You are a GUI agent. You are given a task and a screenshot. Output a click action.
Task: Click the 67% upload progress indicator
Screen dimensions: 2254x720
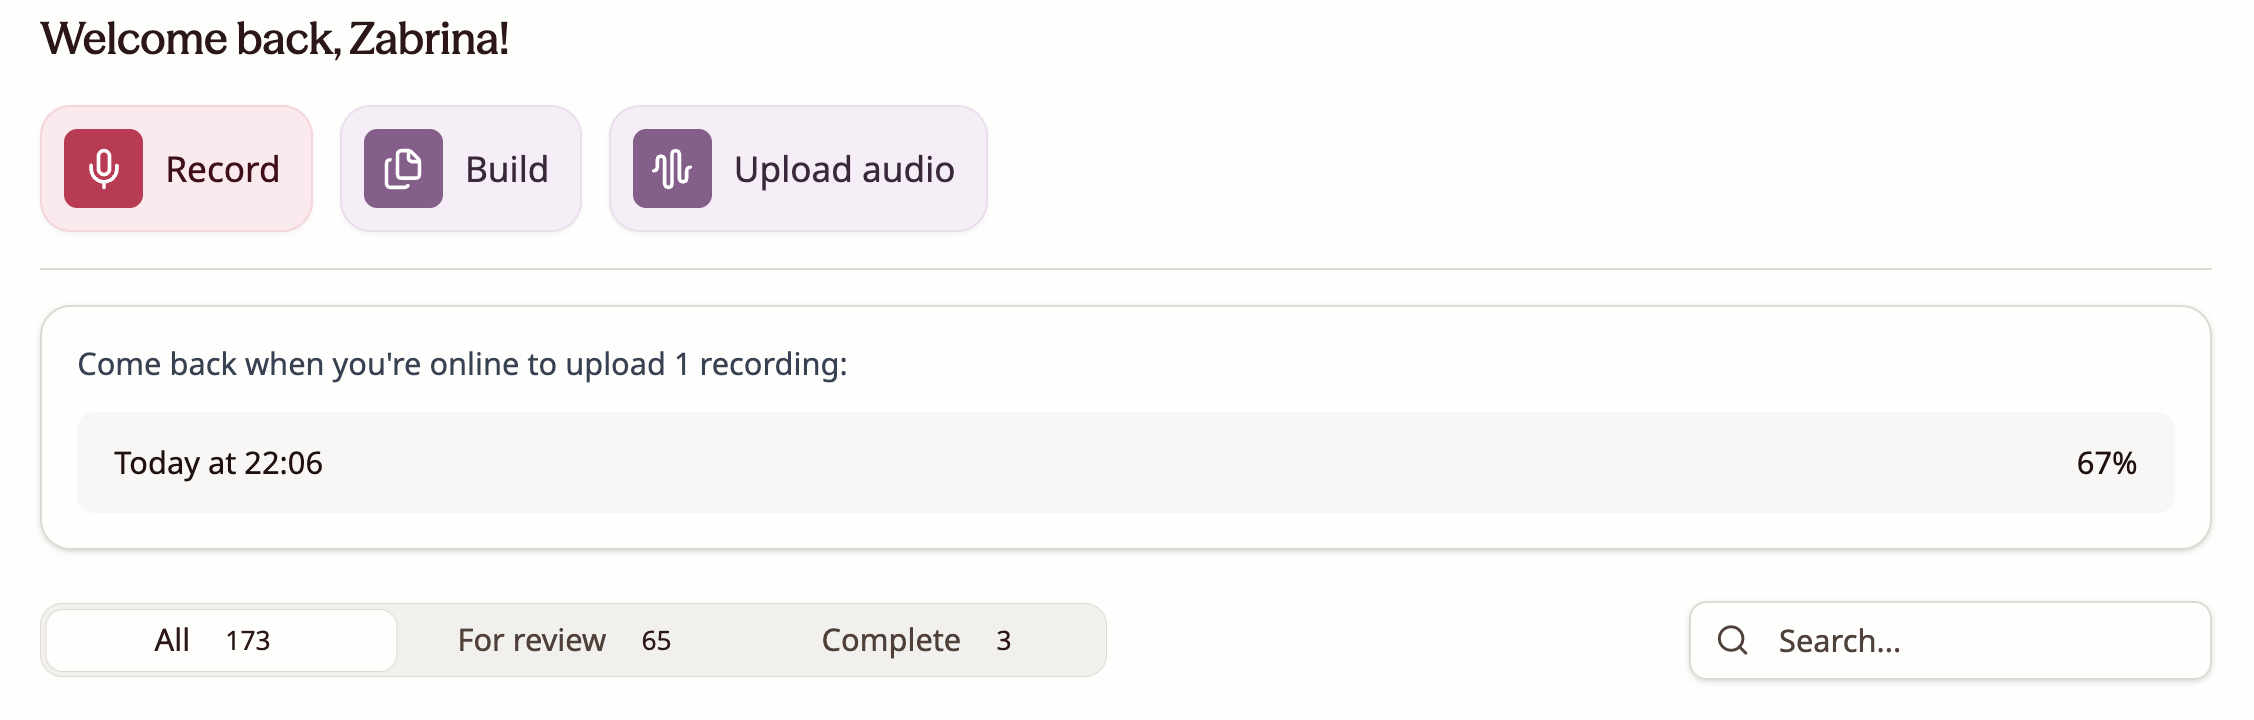(2106, 463)
